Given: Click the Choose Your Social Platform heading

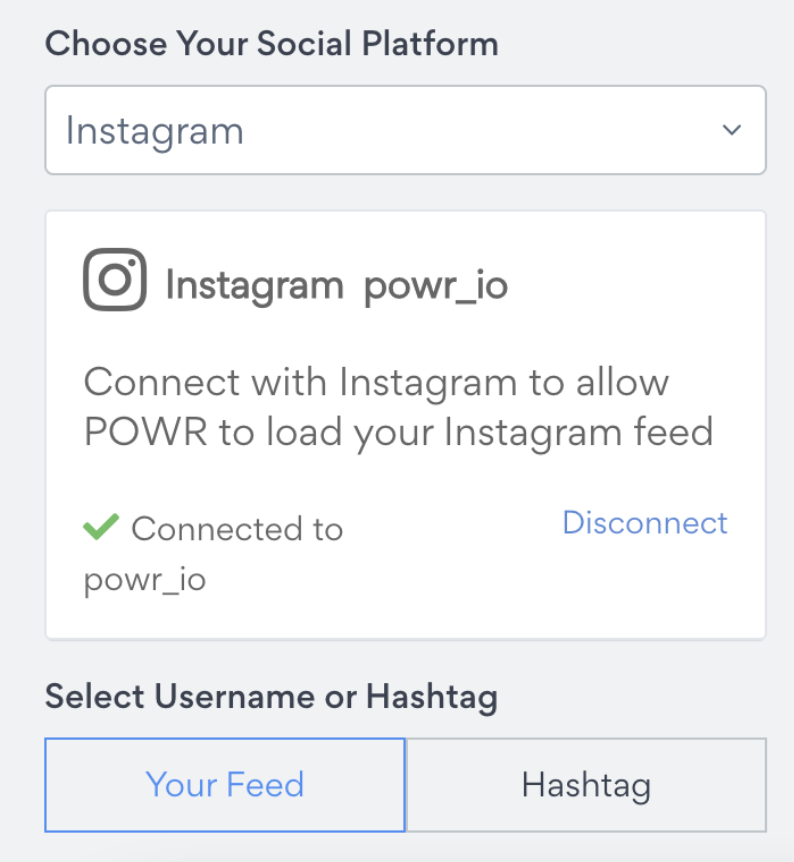Looking at the screenshot, I should pyautogui.click(x=272, y=43).
